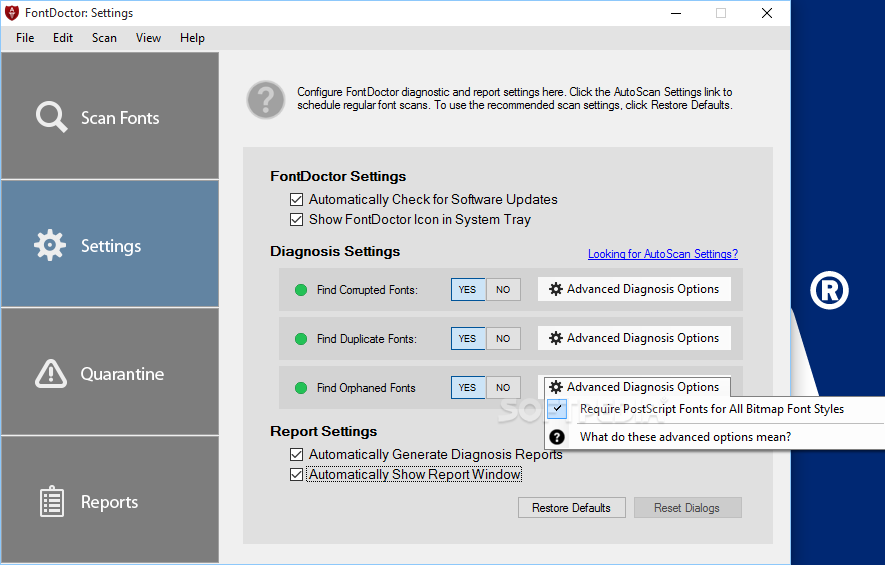
Task: Open the Edit menu
Action: tap(63, 38)
